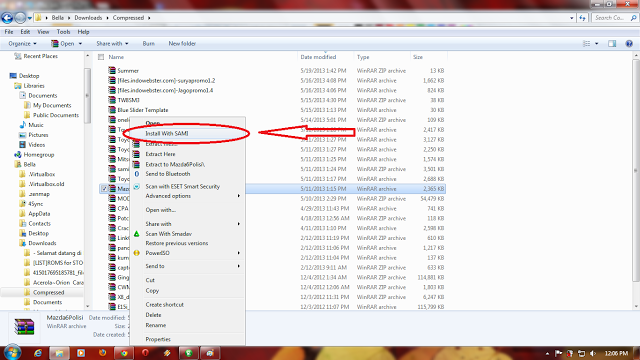
Task: Expand the Open button dropdown arrow
Action: click(80, 43)
